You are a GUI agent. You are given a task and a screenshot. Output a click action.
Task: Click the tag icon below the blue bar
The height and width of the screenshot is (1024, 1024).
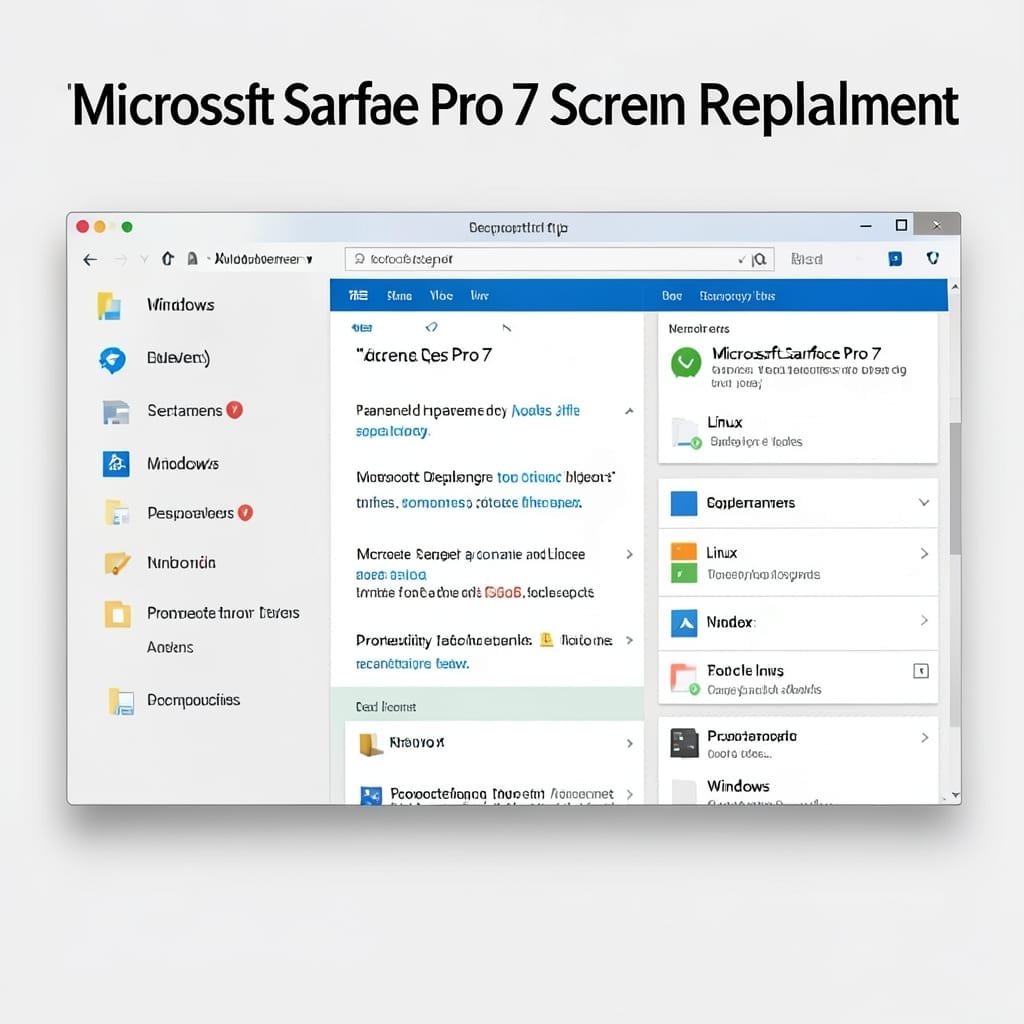pyautogui.click(x=431, y=327)
